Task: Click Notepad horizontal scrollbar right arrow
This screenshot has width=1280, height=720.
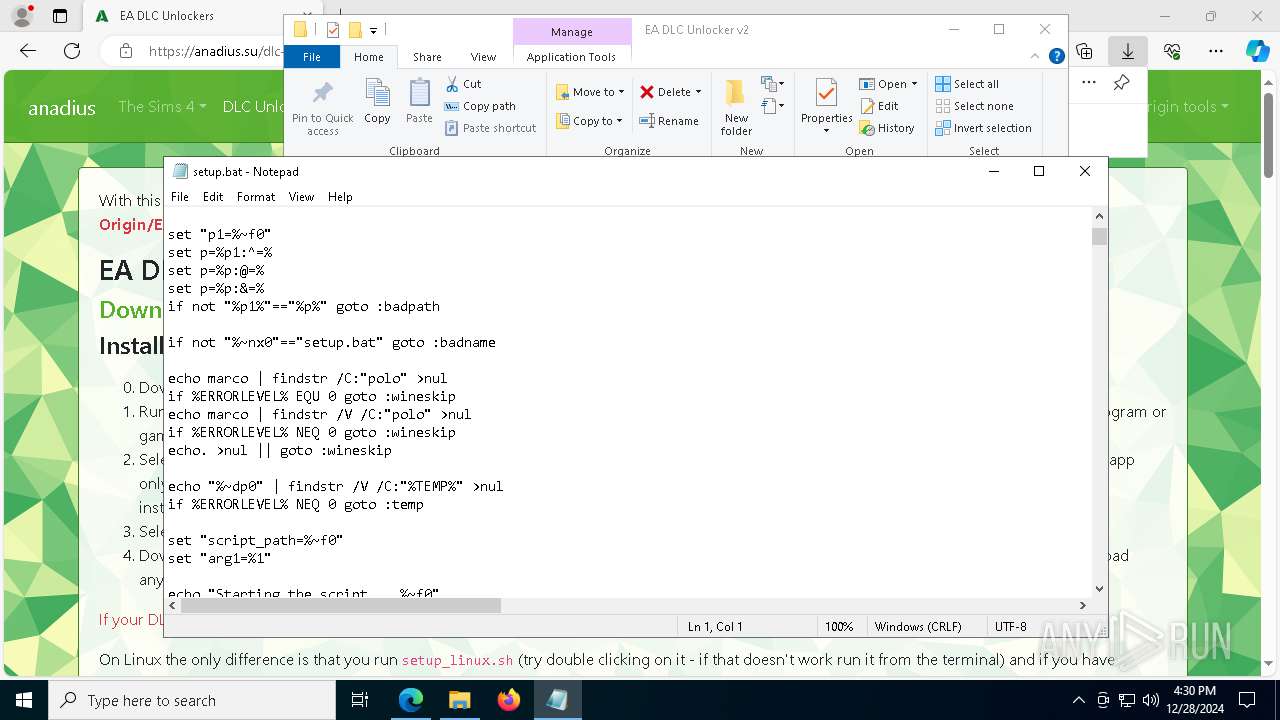Action: (1082, 605)
